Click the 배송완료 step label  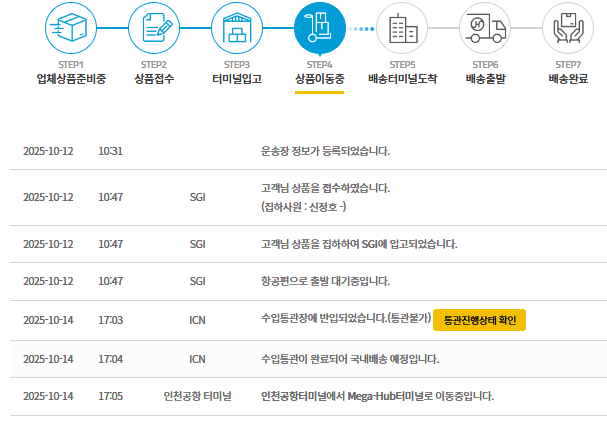571,78
